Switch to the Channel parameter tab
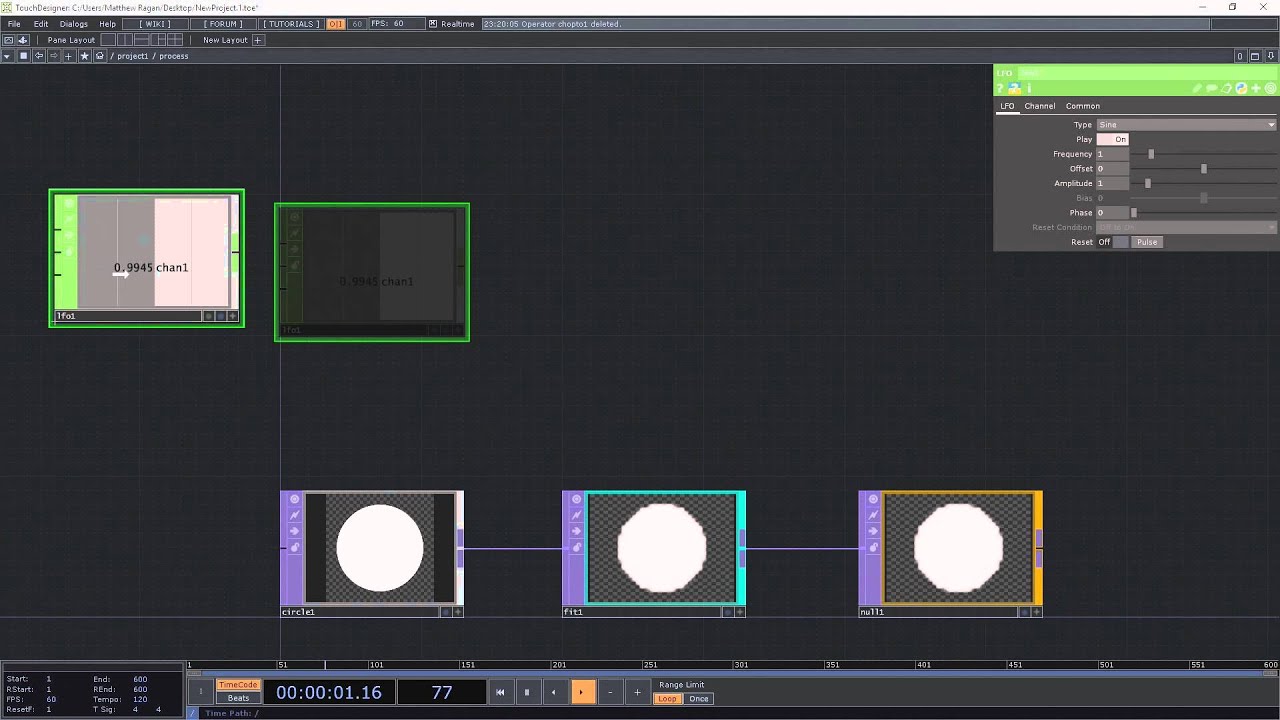This screenshot has height=720, width=1280. [x=1039, y=106]
